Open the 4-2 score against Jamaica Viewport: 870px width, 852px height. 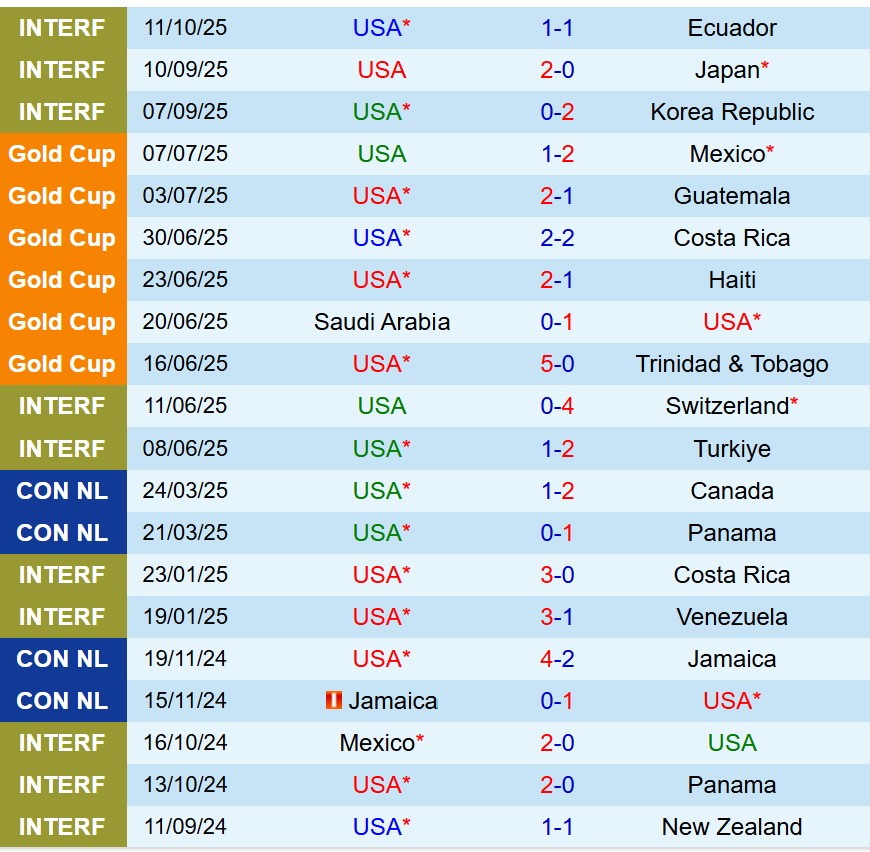(x=557, y=659)
